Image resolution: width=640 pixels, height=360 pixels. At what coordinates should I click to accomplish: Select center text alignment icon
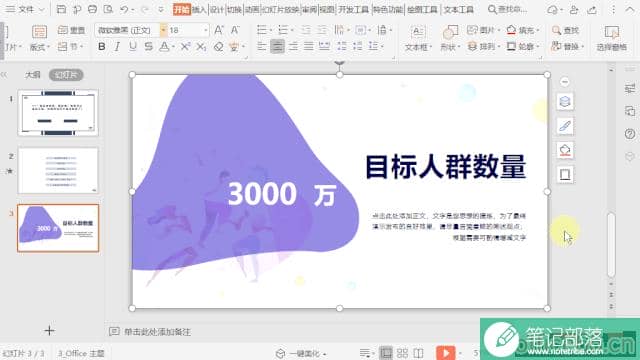tap(278, 47)
